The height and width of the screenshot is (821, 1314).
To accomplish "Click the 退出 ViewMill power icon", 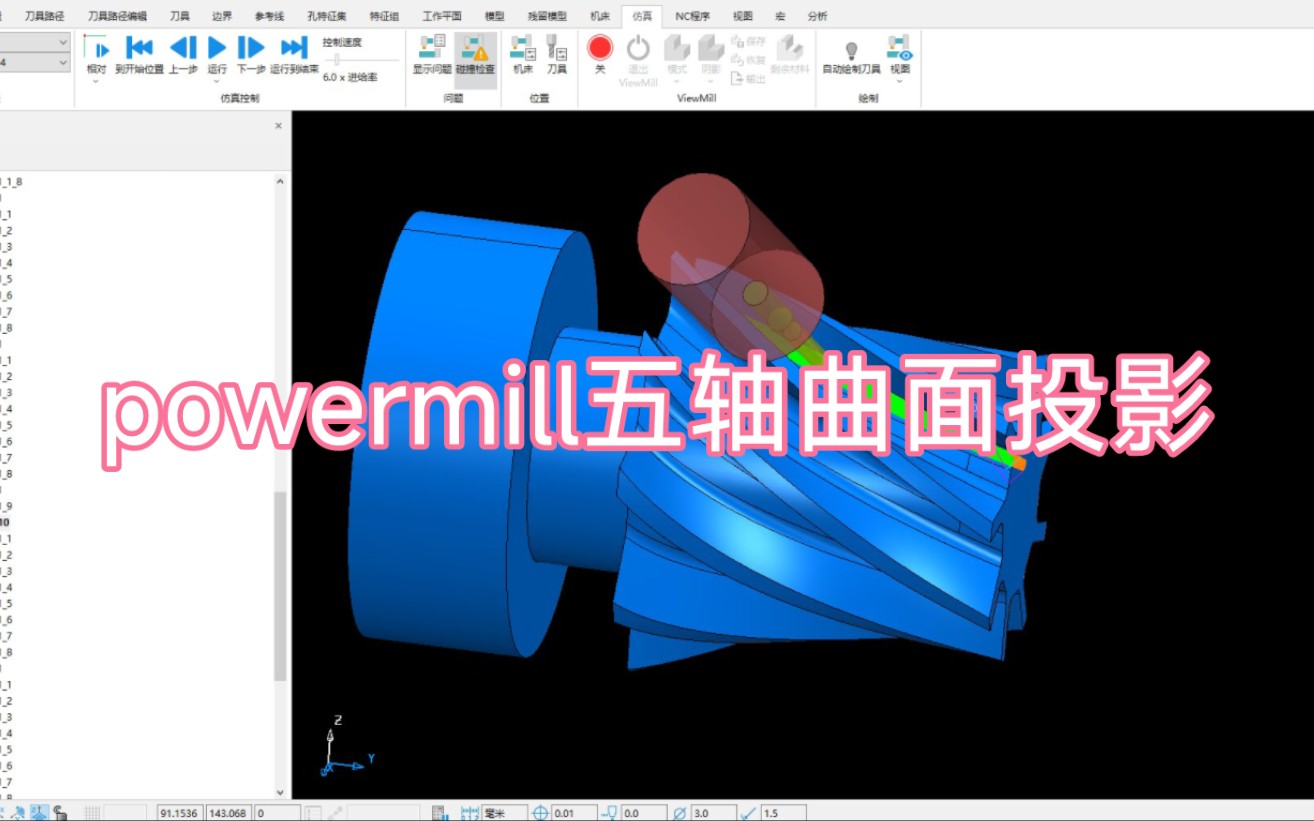I will coord(638,47).
